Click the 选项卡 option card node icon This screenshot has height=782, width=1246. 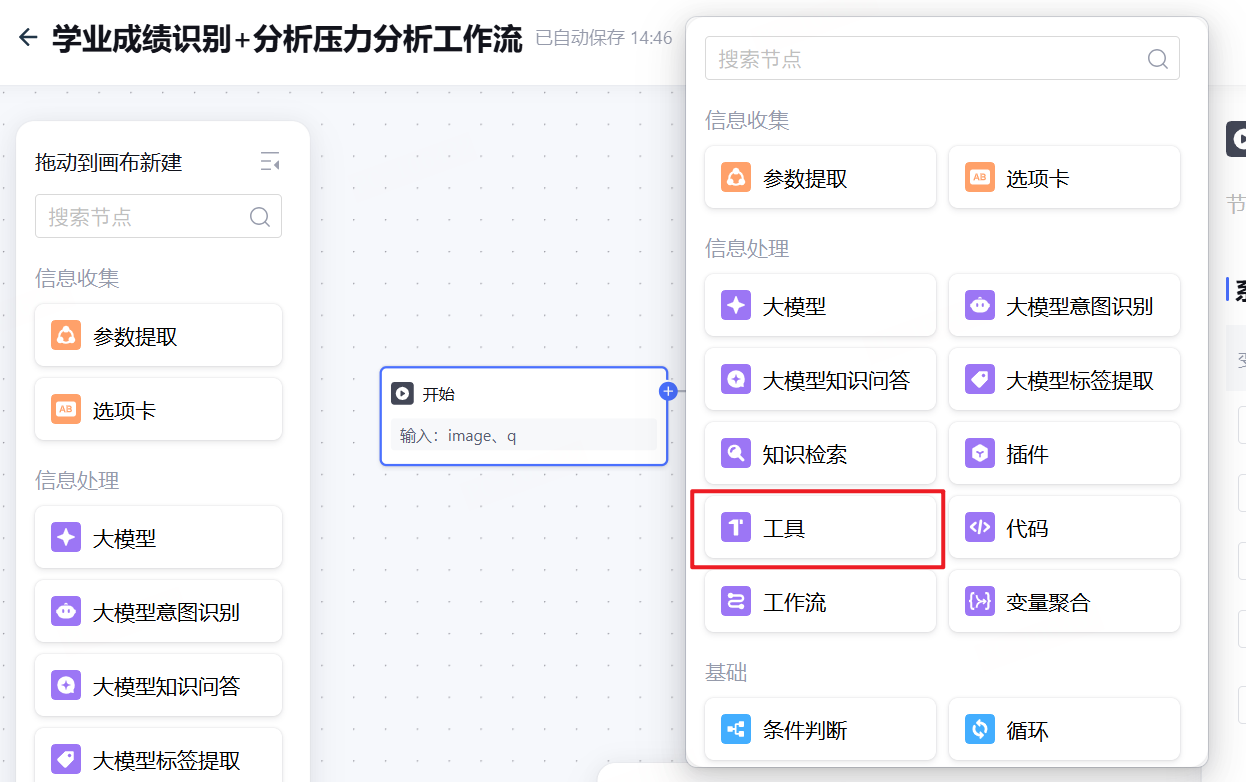[979, 177]
